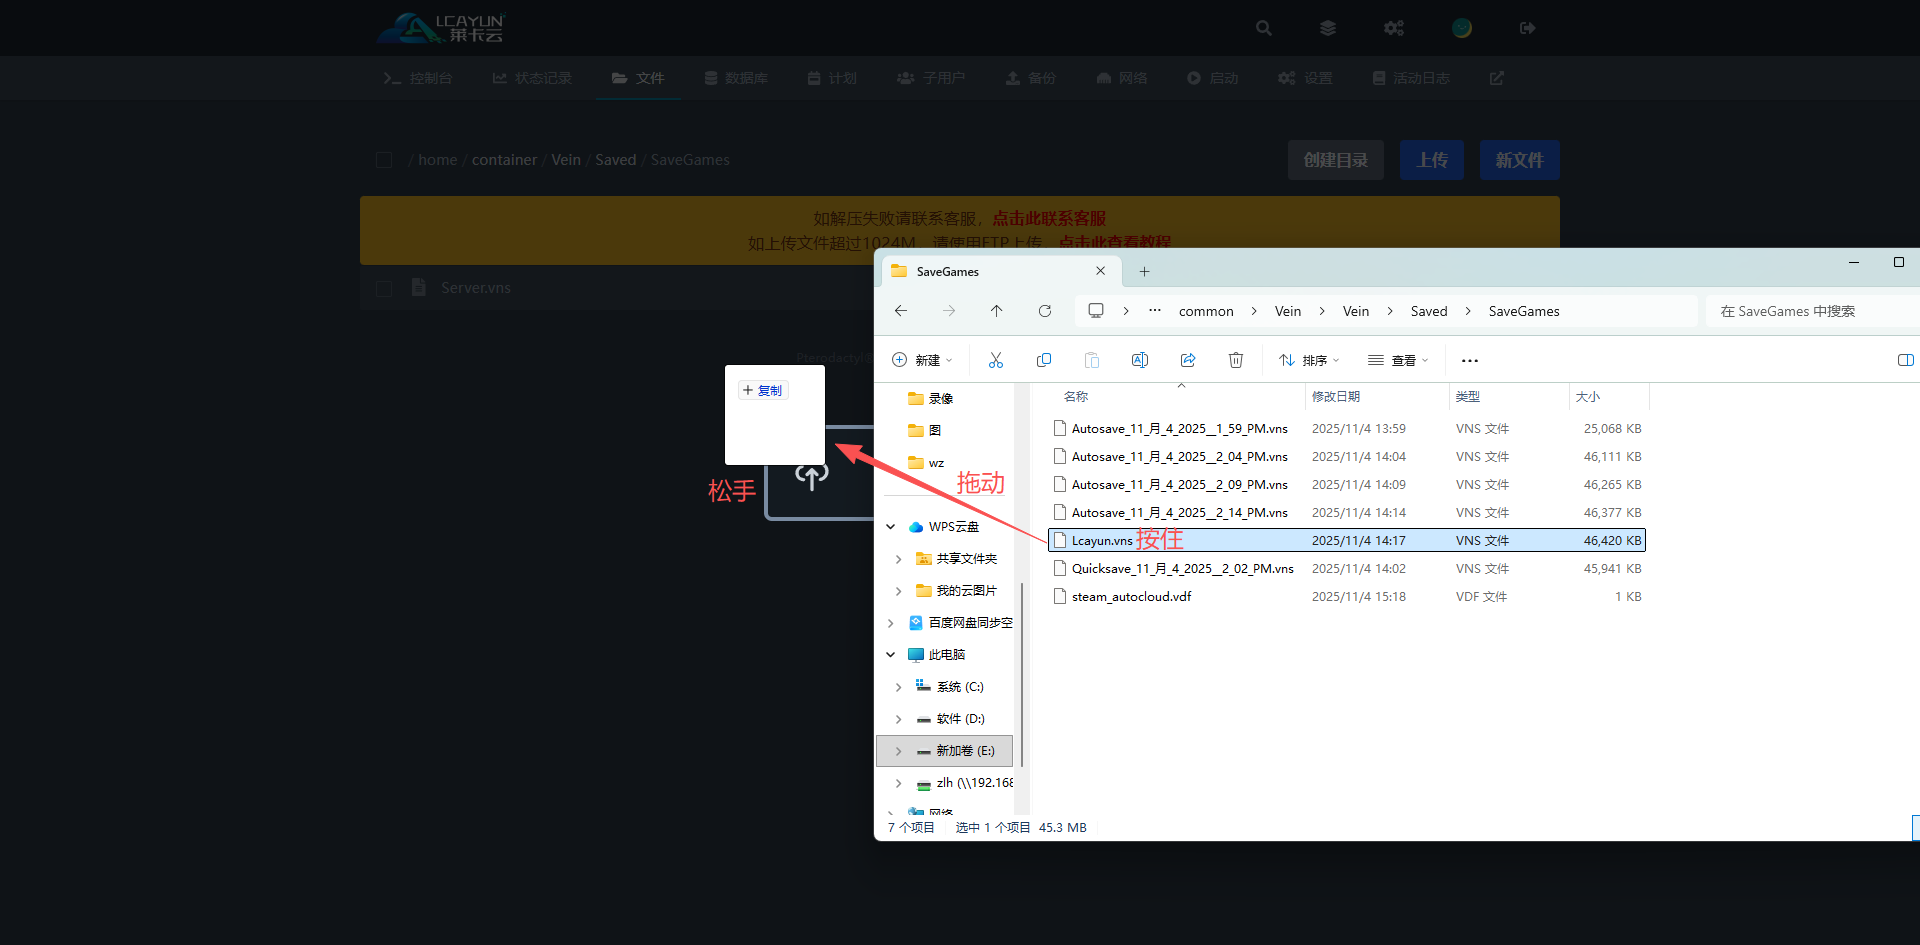Image resolution: width=1920 pixels, height=945 pixels.
Task: Select the steam_autocloud.vdf file
Action: (x=1131, y=597)
